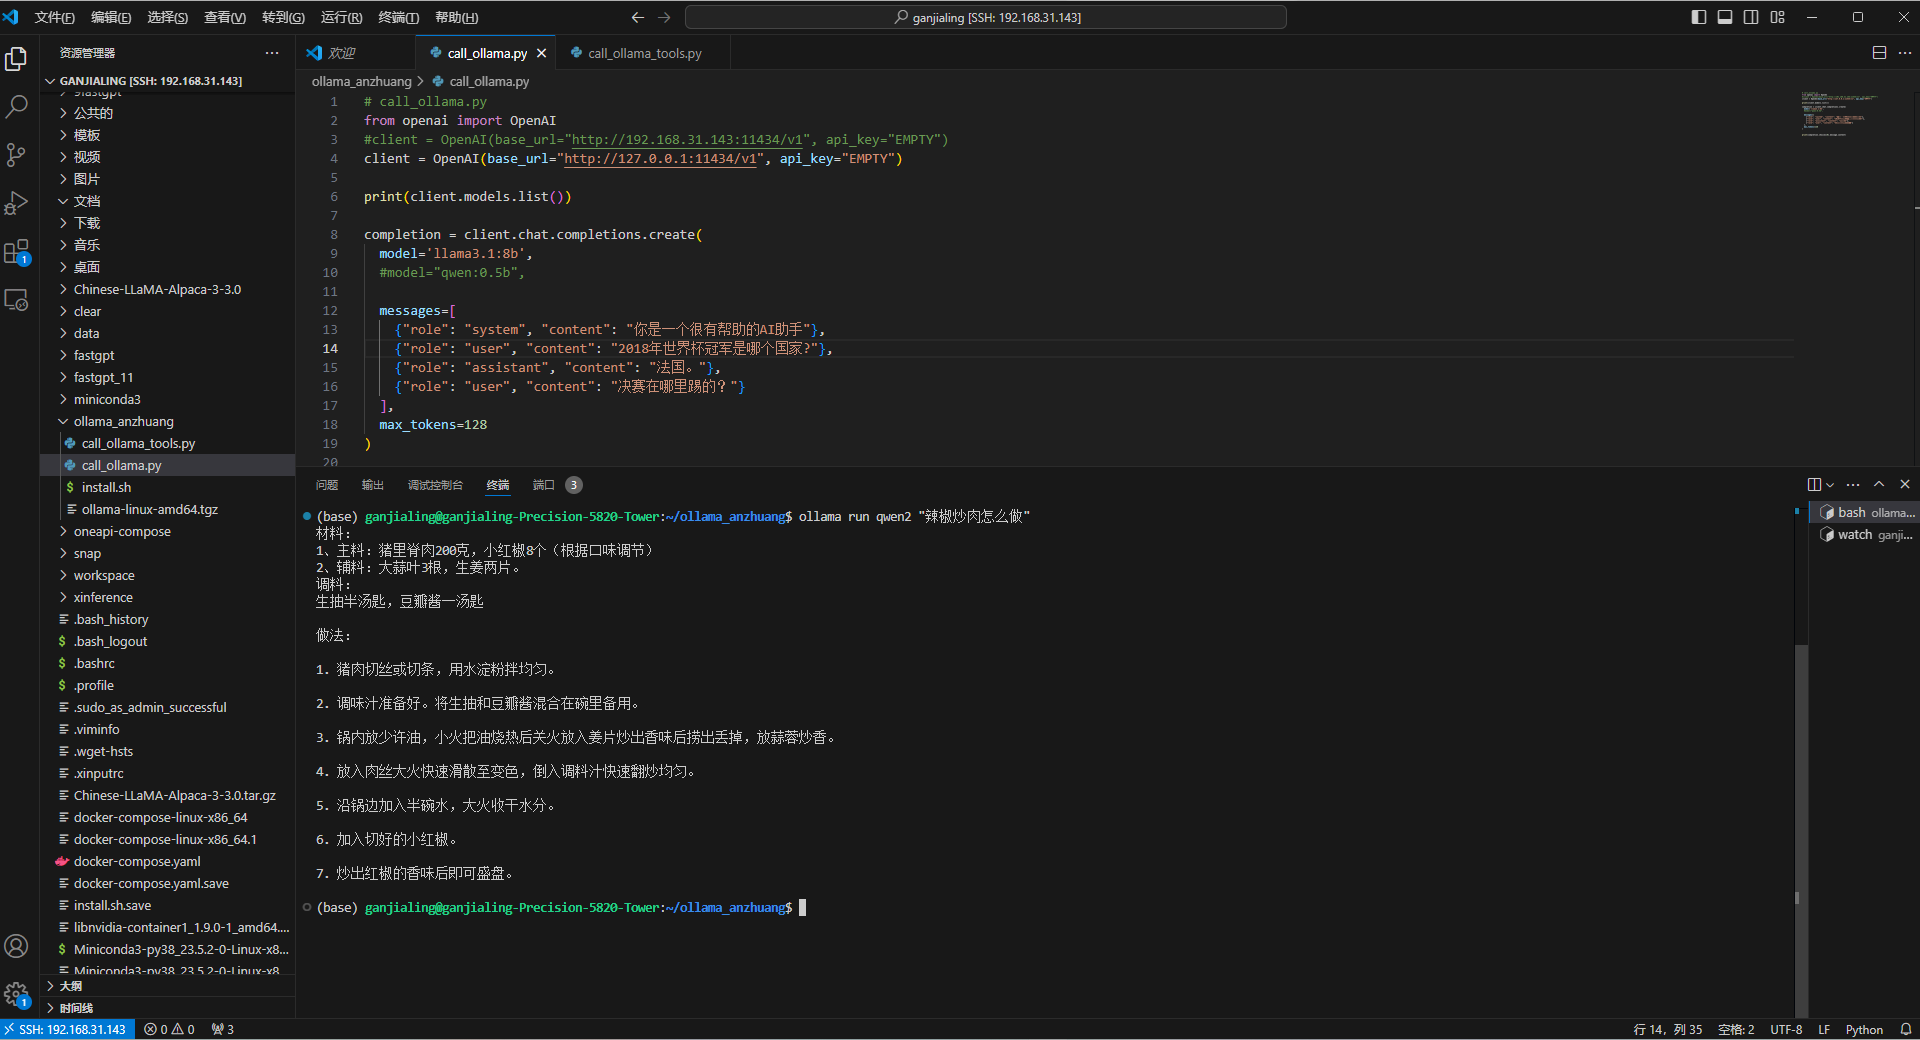Open errors and warnings count
1920x1040 pixels.
(169, 1029)
